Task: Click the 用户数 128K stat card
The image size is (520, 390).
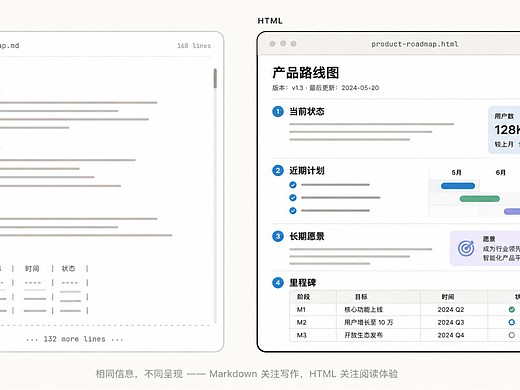Action: (x=504, y=130)
